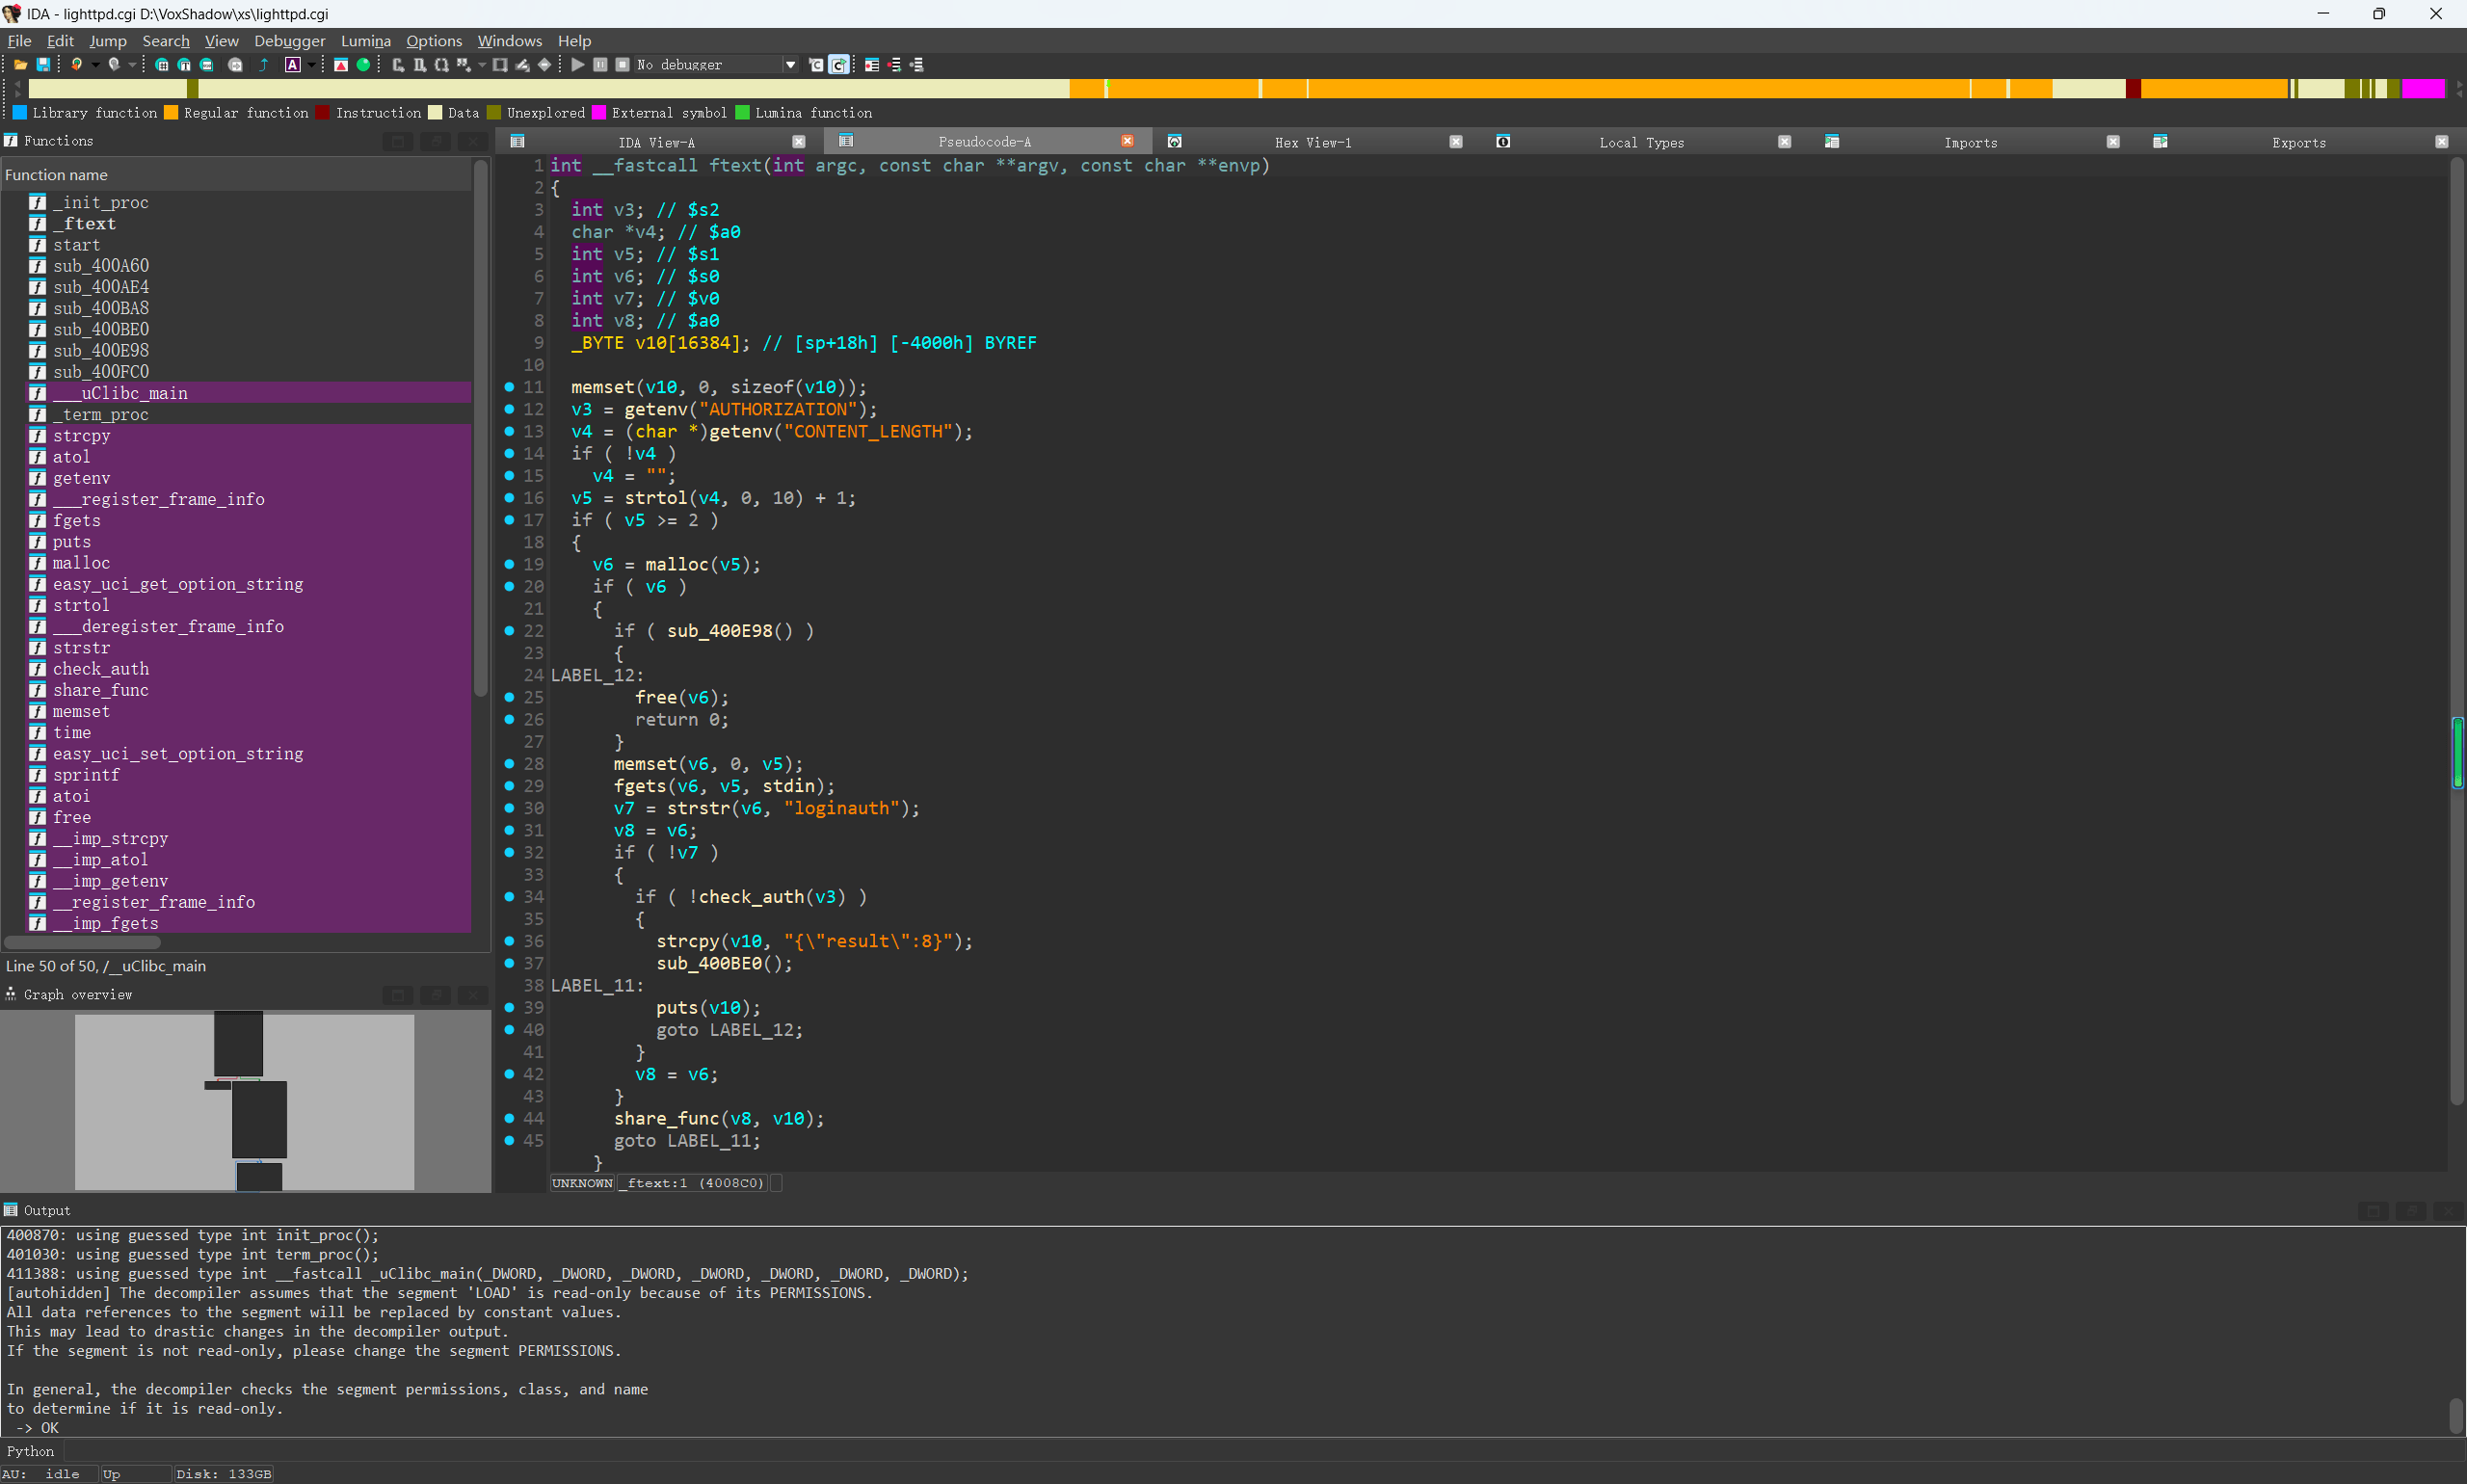
Task: Expand the dropdown arrow after the structure icons
Action: click(x=482, y=65)
